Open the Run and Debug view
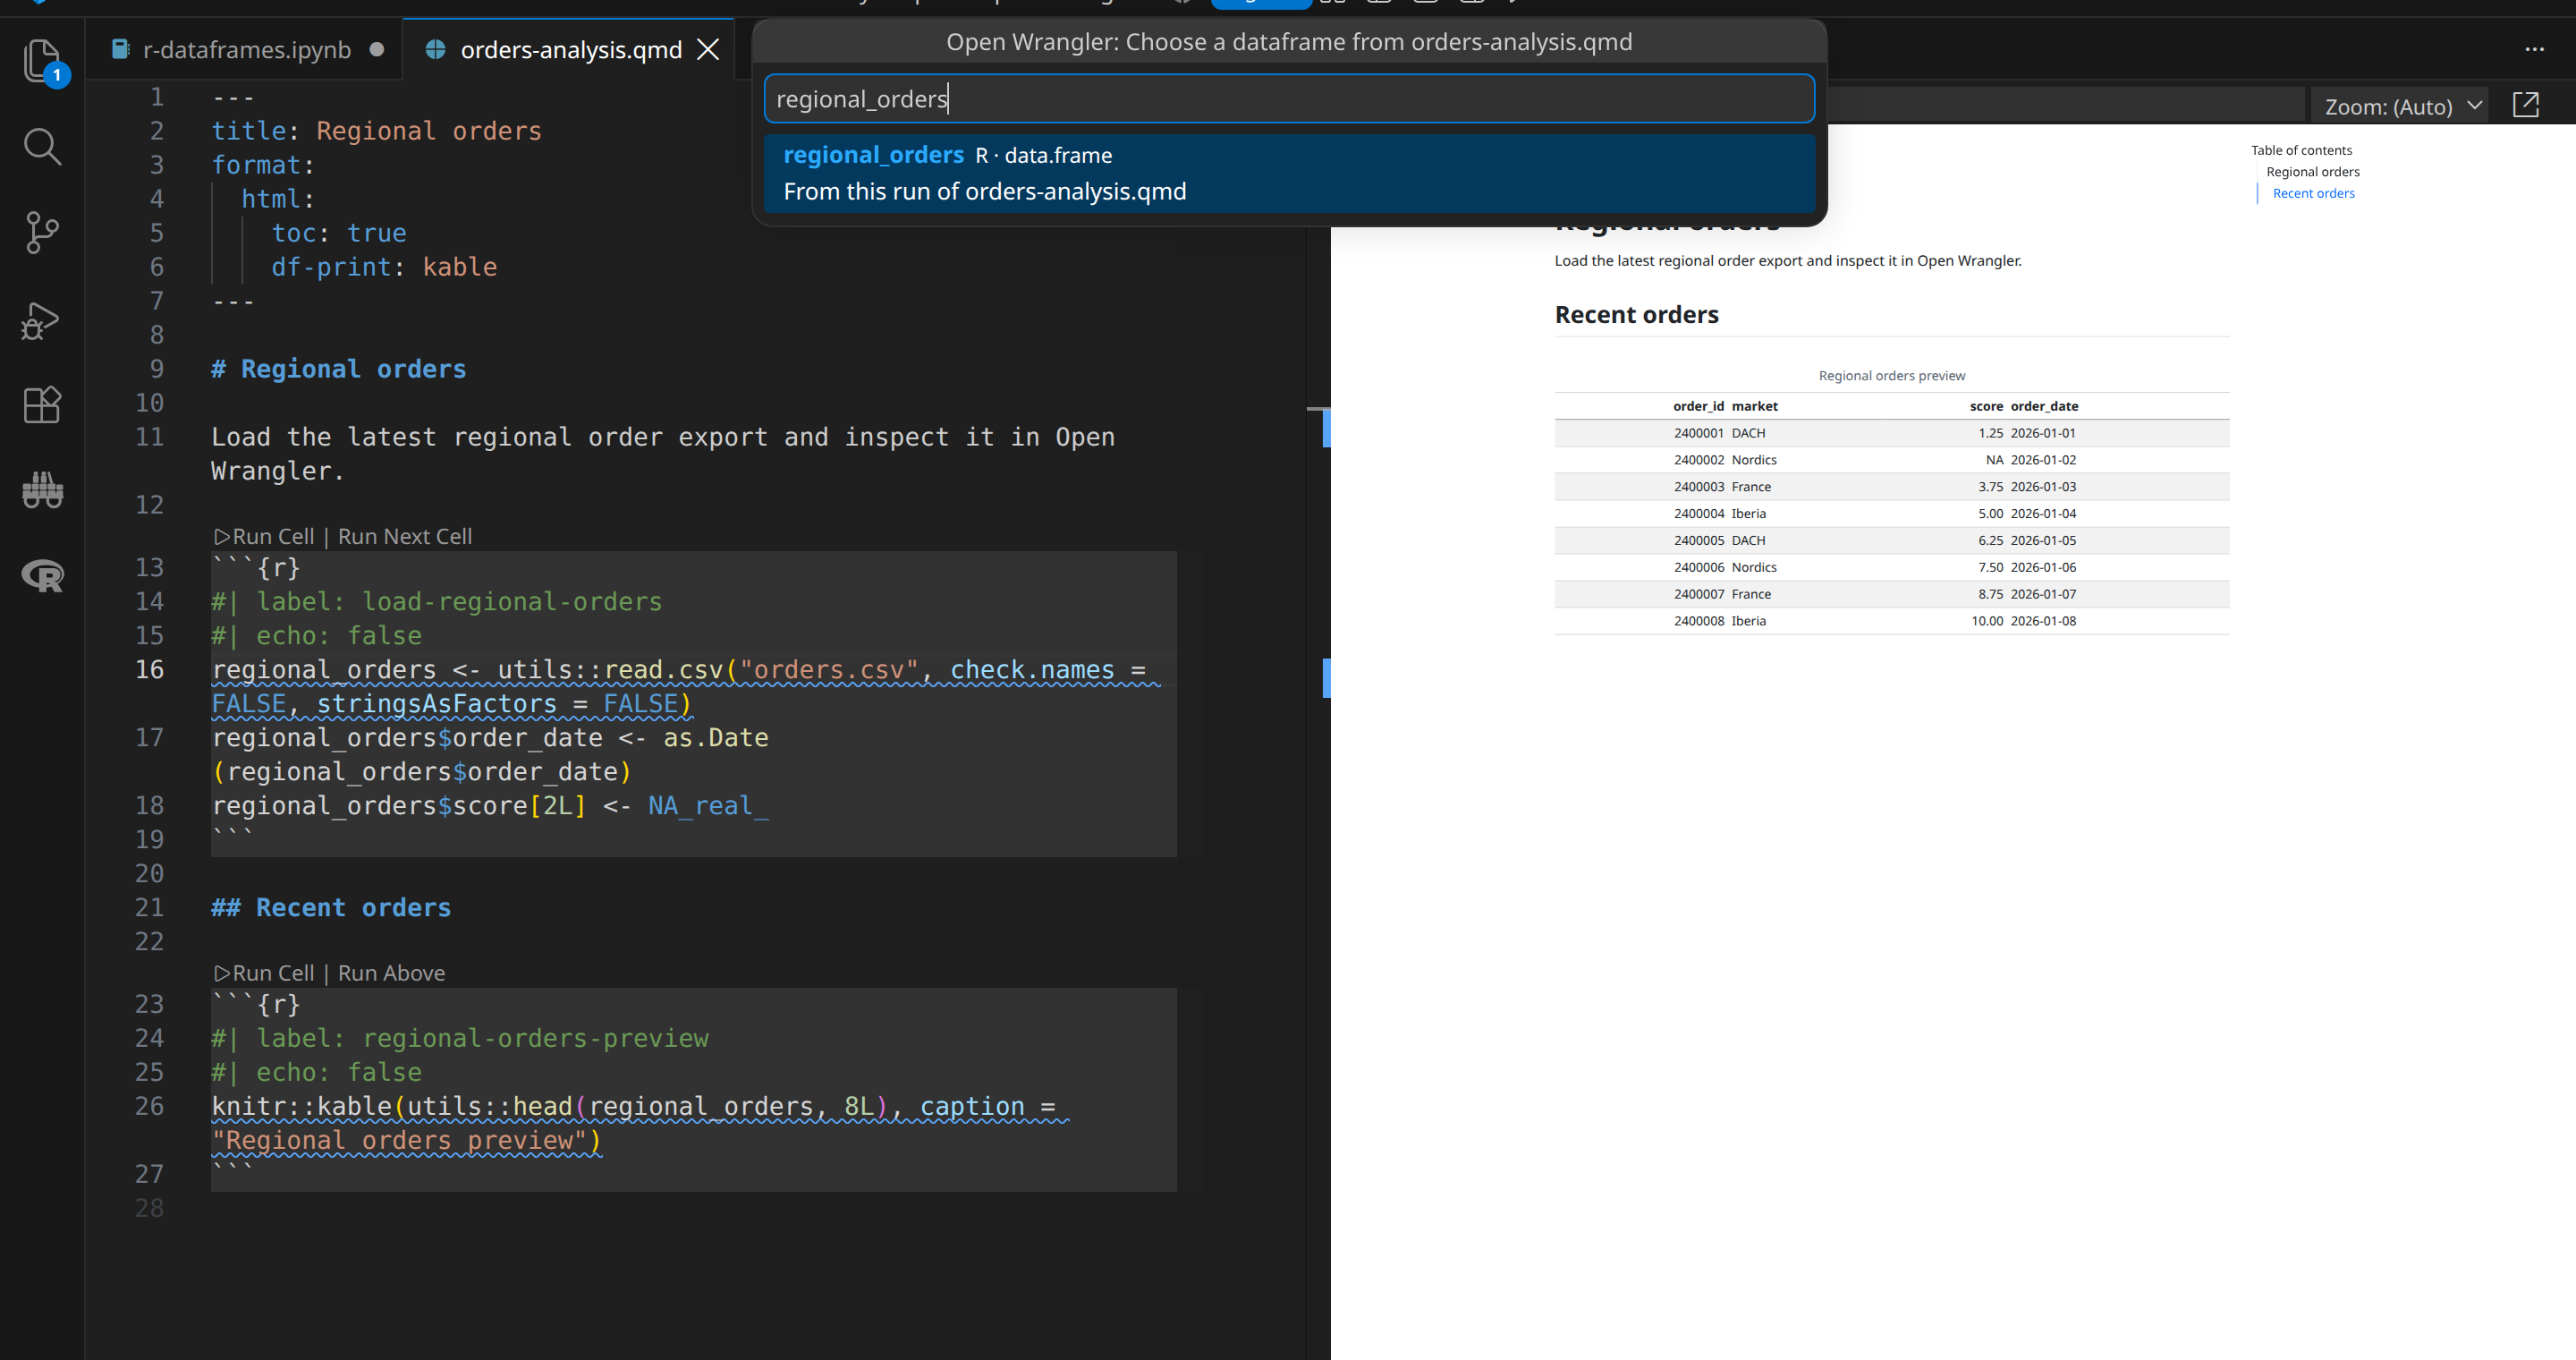2576x1360 pixels. tap(42, 320)
